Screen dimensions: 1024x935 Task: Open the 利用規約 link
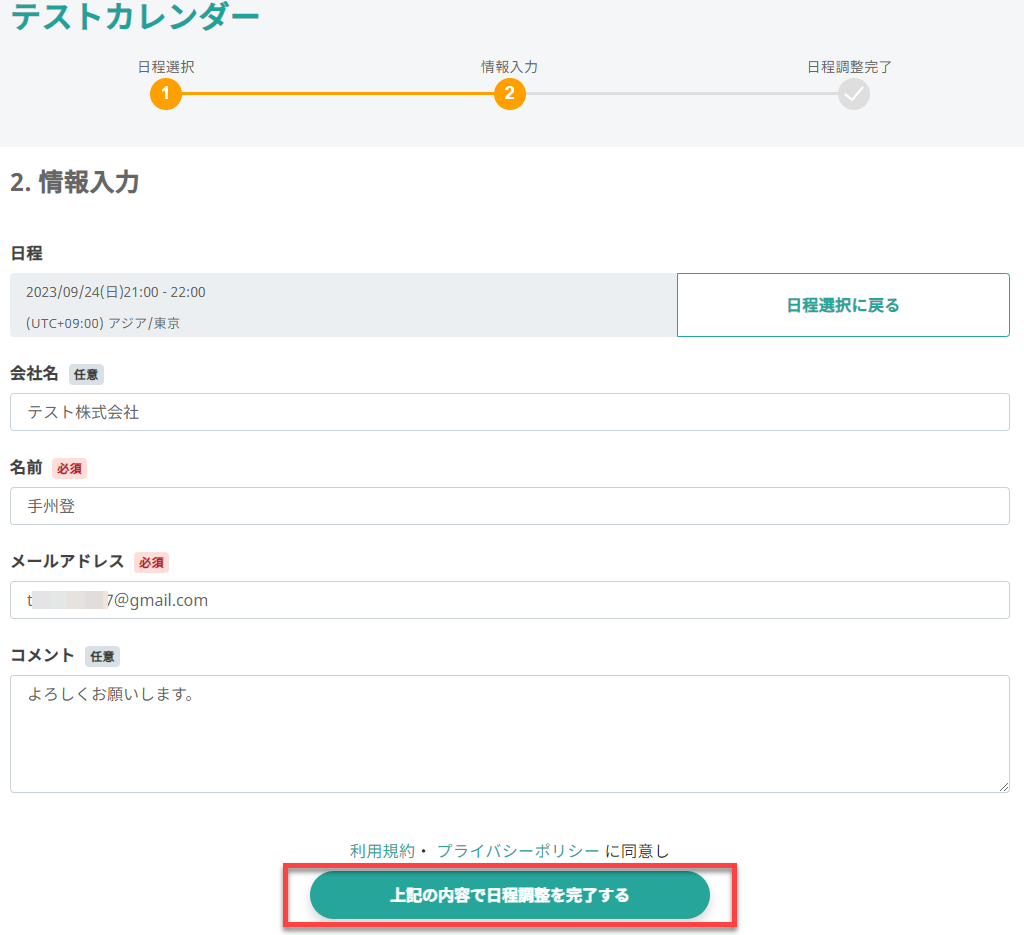click(x=382, y=851)
